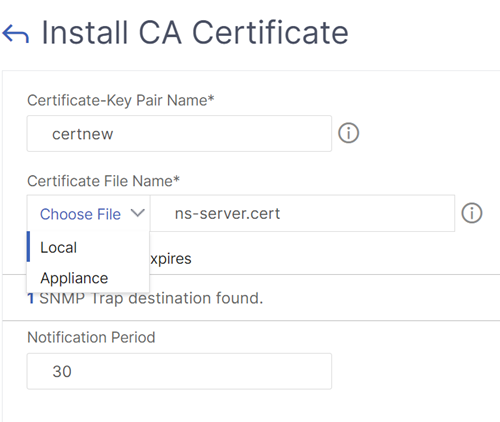Click the ns-server.cert file name field
500x422 pixels.
click(x=302, y=213)
